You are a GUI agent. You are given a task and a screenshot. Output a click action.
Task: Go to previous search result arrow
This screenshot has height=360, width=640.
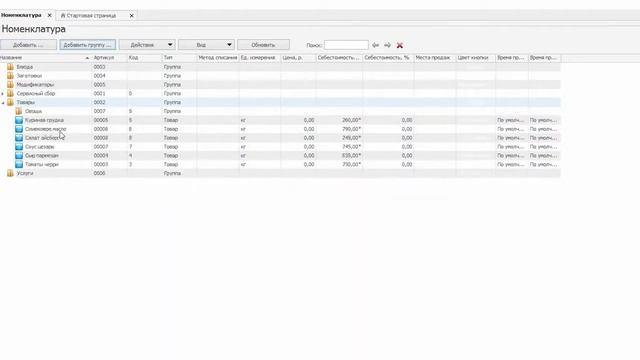(x=376, y=45)
